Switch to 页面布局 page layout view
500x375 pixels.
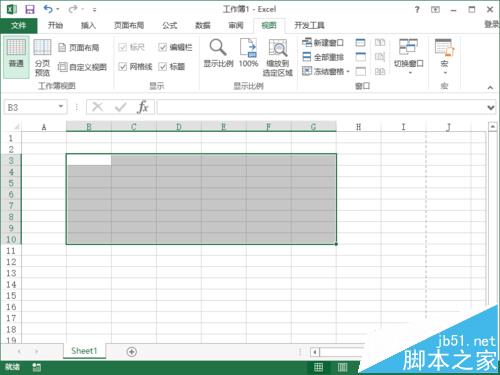79,48
